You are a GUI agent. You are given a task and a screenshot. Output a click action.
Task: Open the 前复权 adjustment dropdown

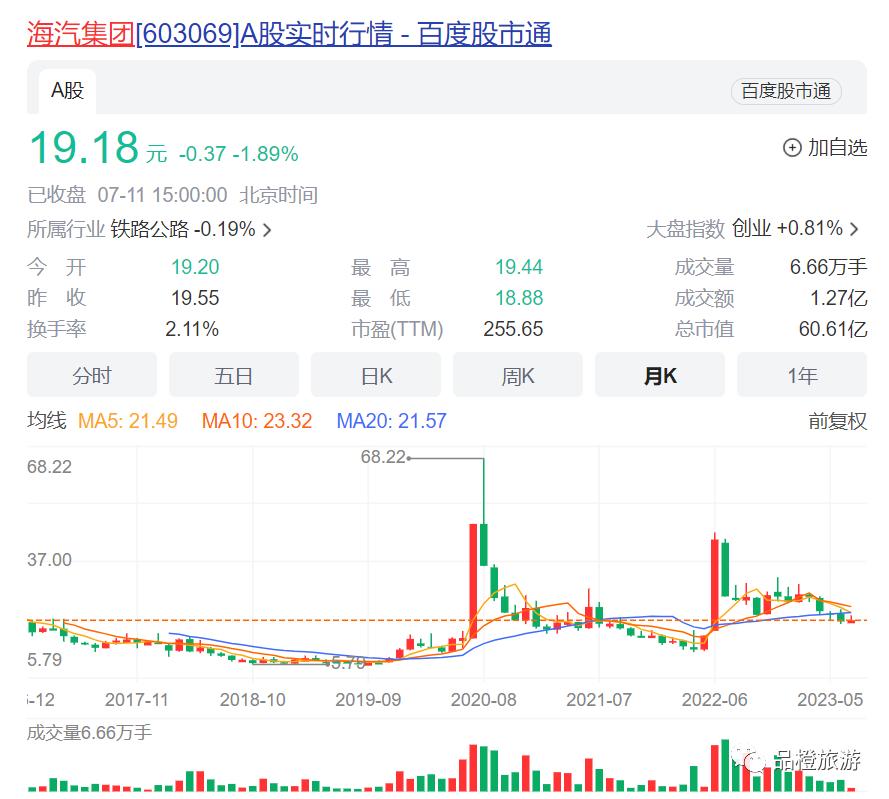tap(837, 421)
